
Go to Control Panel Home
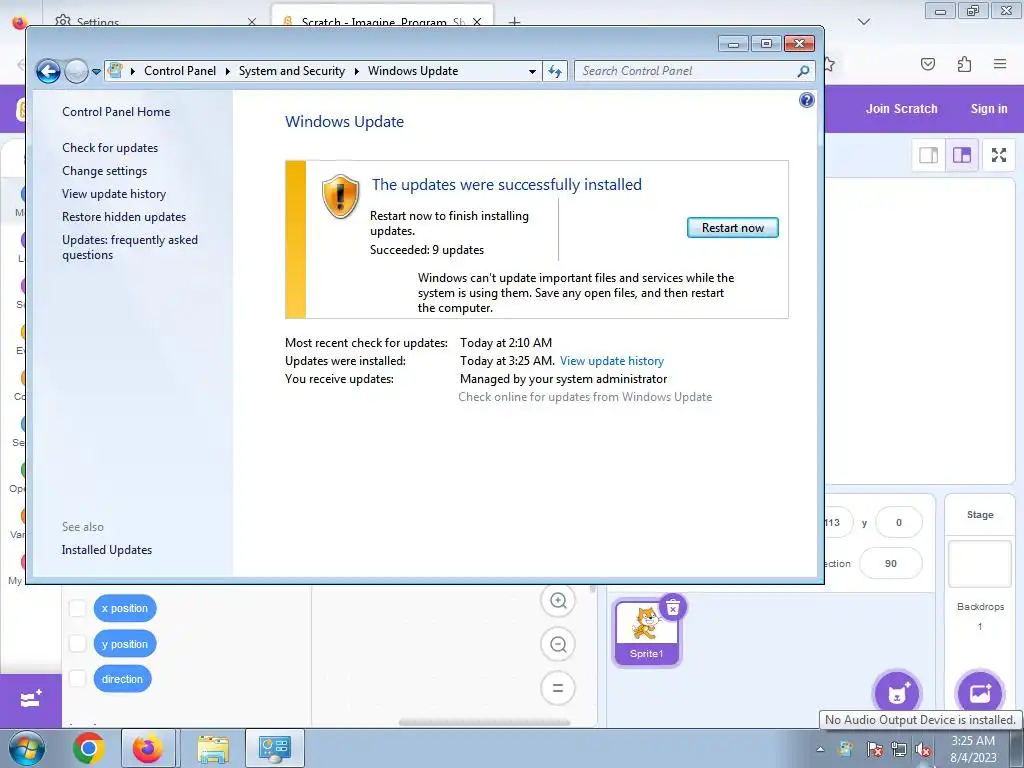click(x=116, y=112)
